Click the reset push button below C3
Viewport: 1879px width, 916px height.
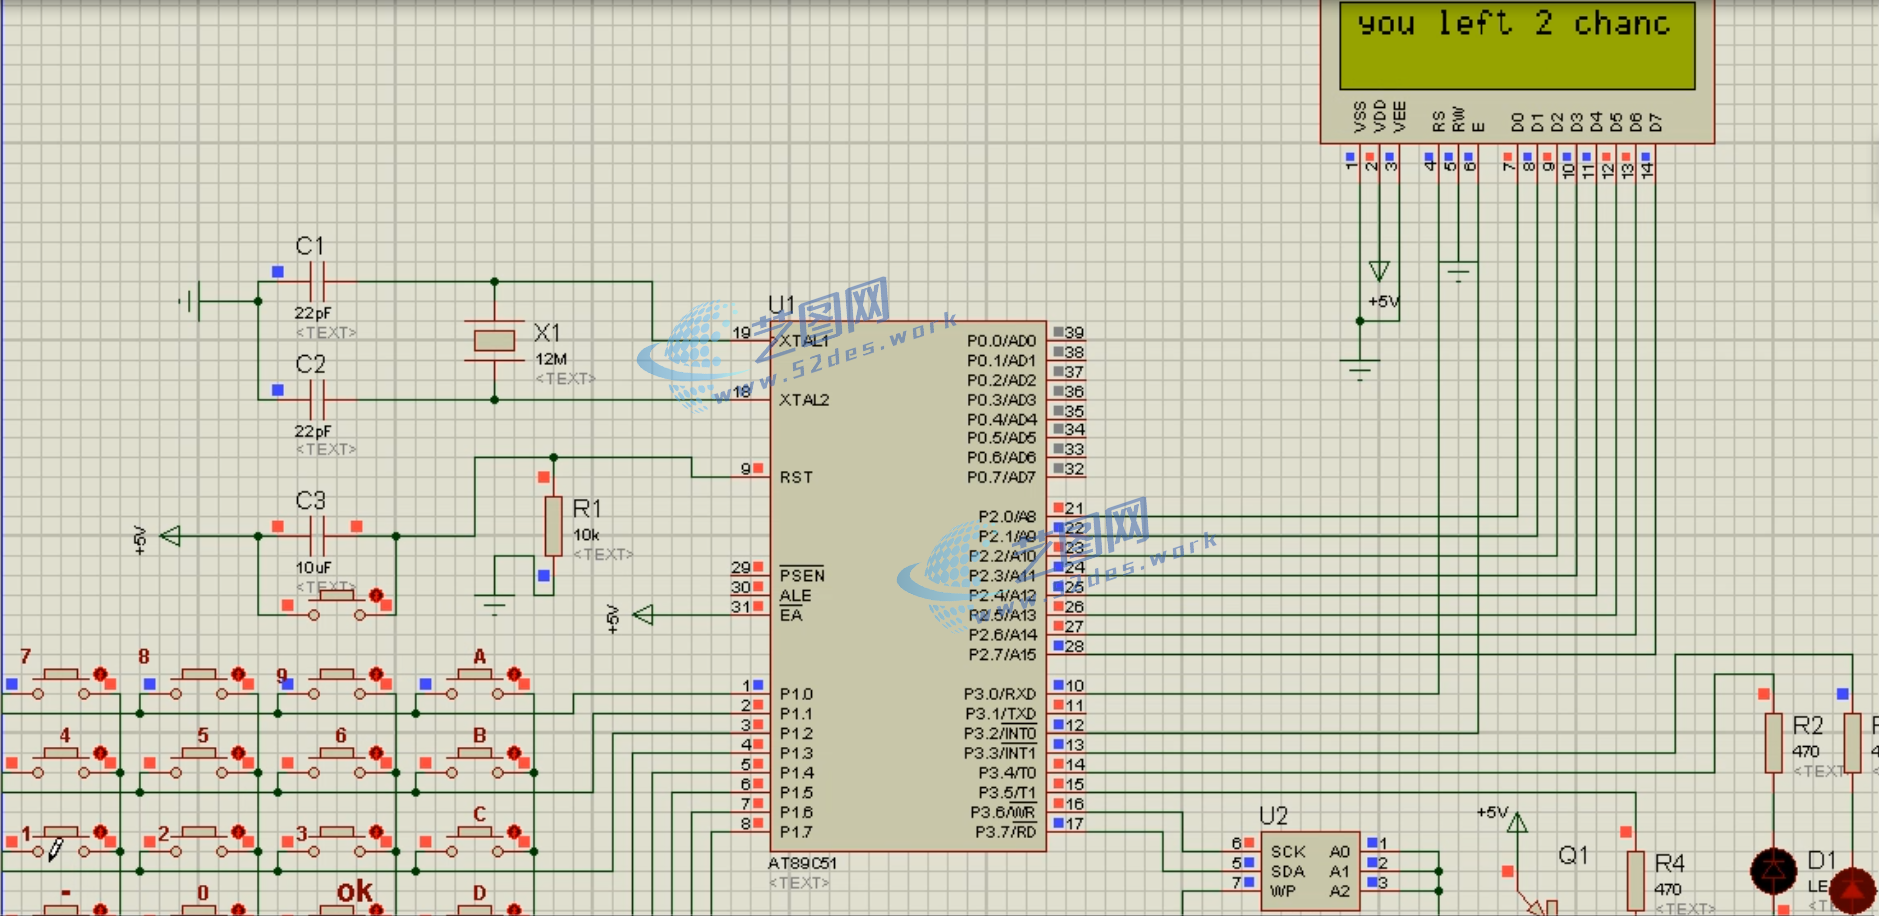337,604
